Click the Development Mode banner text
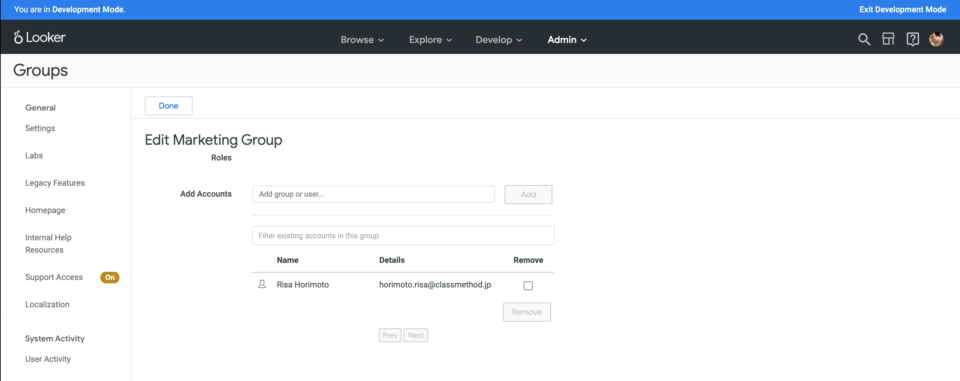 coord(70,10)
